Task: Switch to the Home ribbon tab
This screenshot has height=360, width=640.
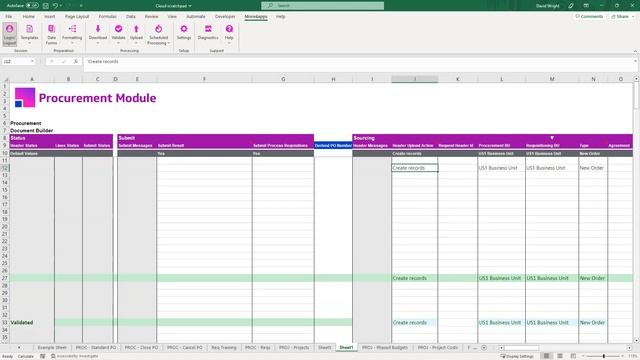Action: [x=29, y=17]
